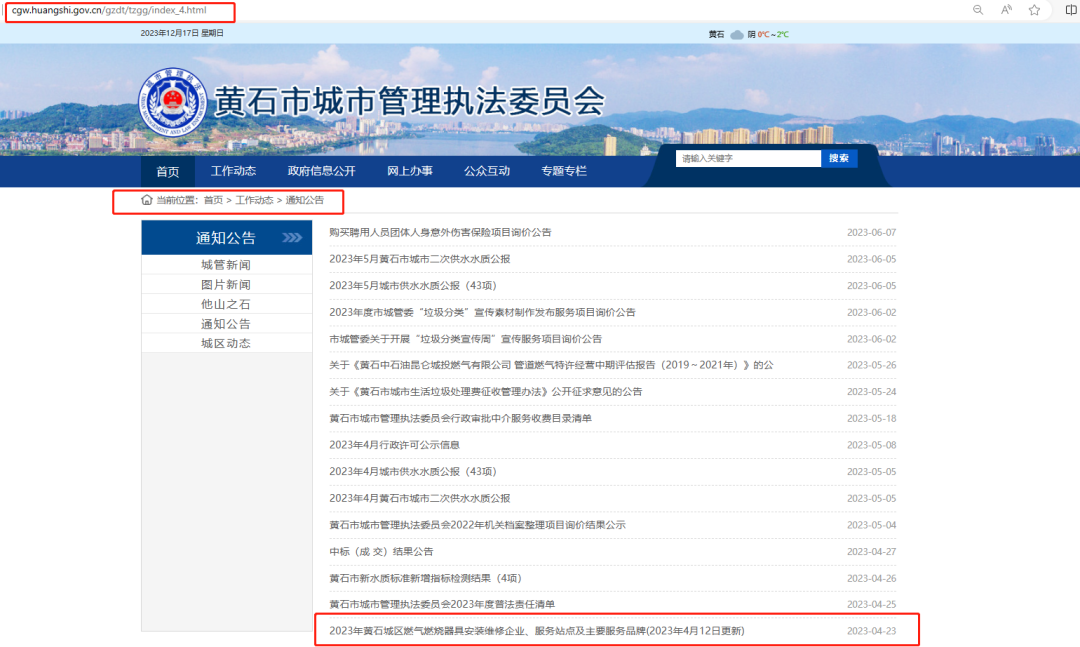Click the triple chevron arrows beside 通知公告 header

click(x=291, y=238)
